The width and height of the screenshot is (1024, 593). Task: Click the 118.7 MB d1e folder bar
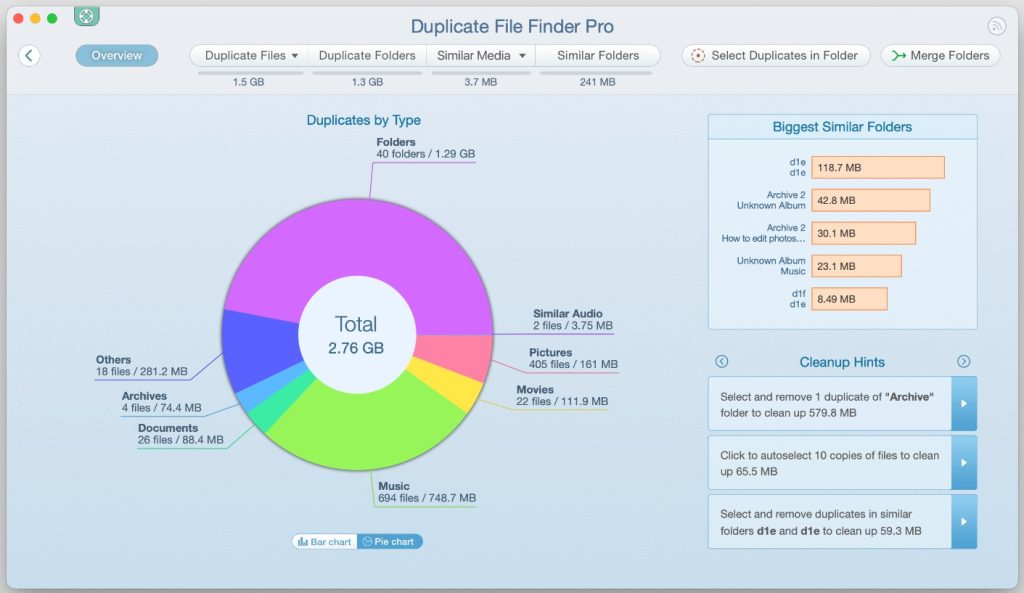tap(878, 167)
